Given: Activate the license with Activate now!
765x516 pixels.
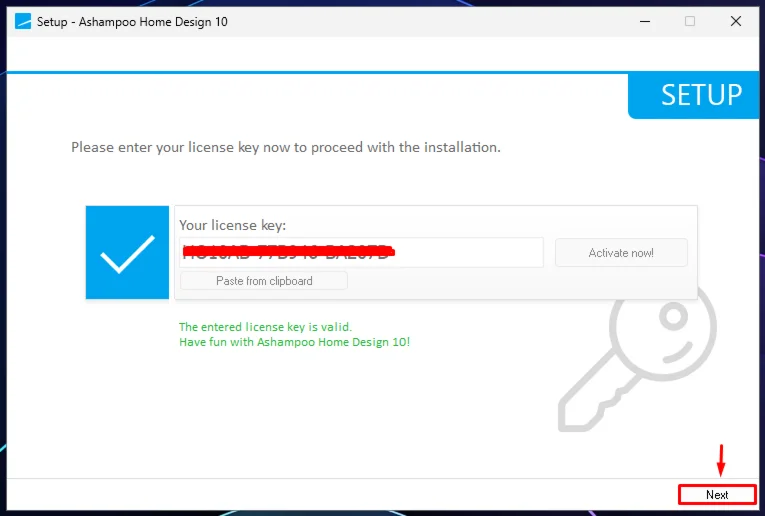Looking at the screenshot, I should point(621,253).
